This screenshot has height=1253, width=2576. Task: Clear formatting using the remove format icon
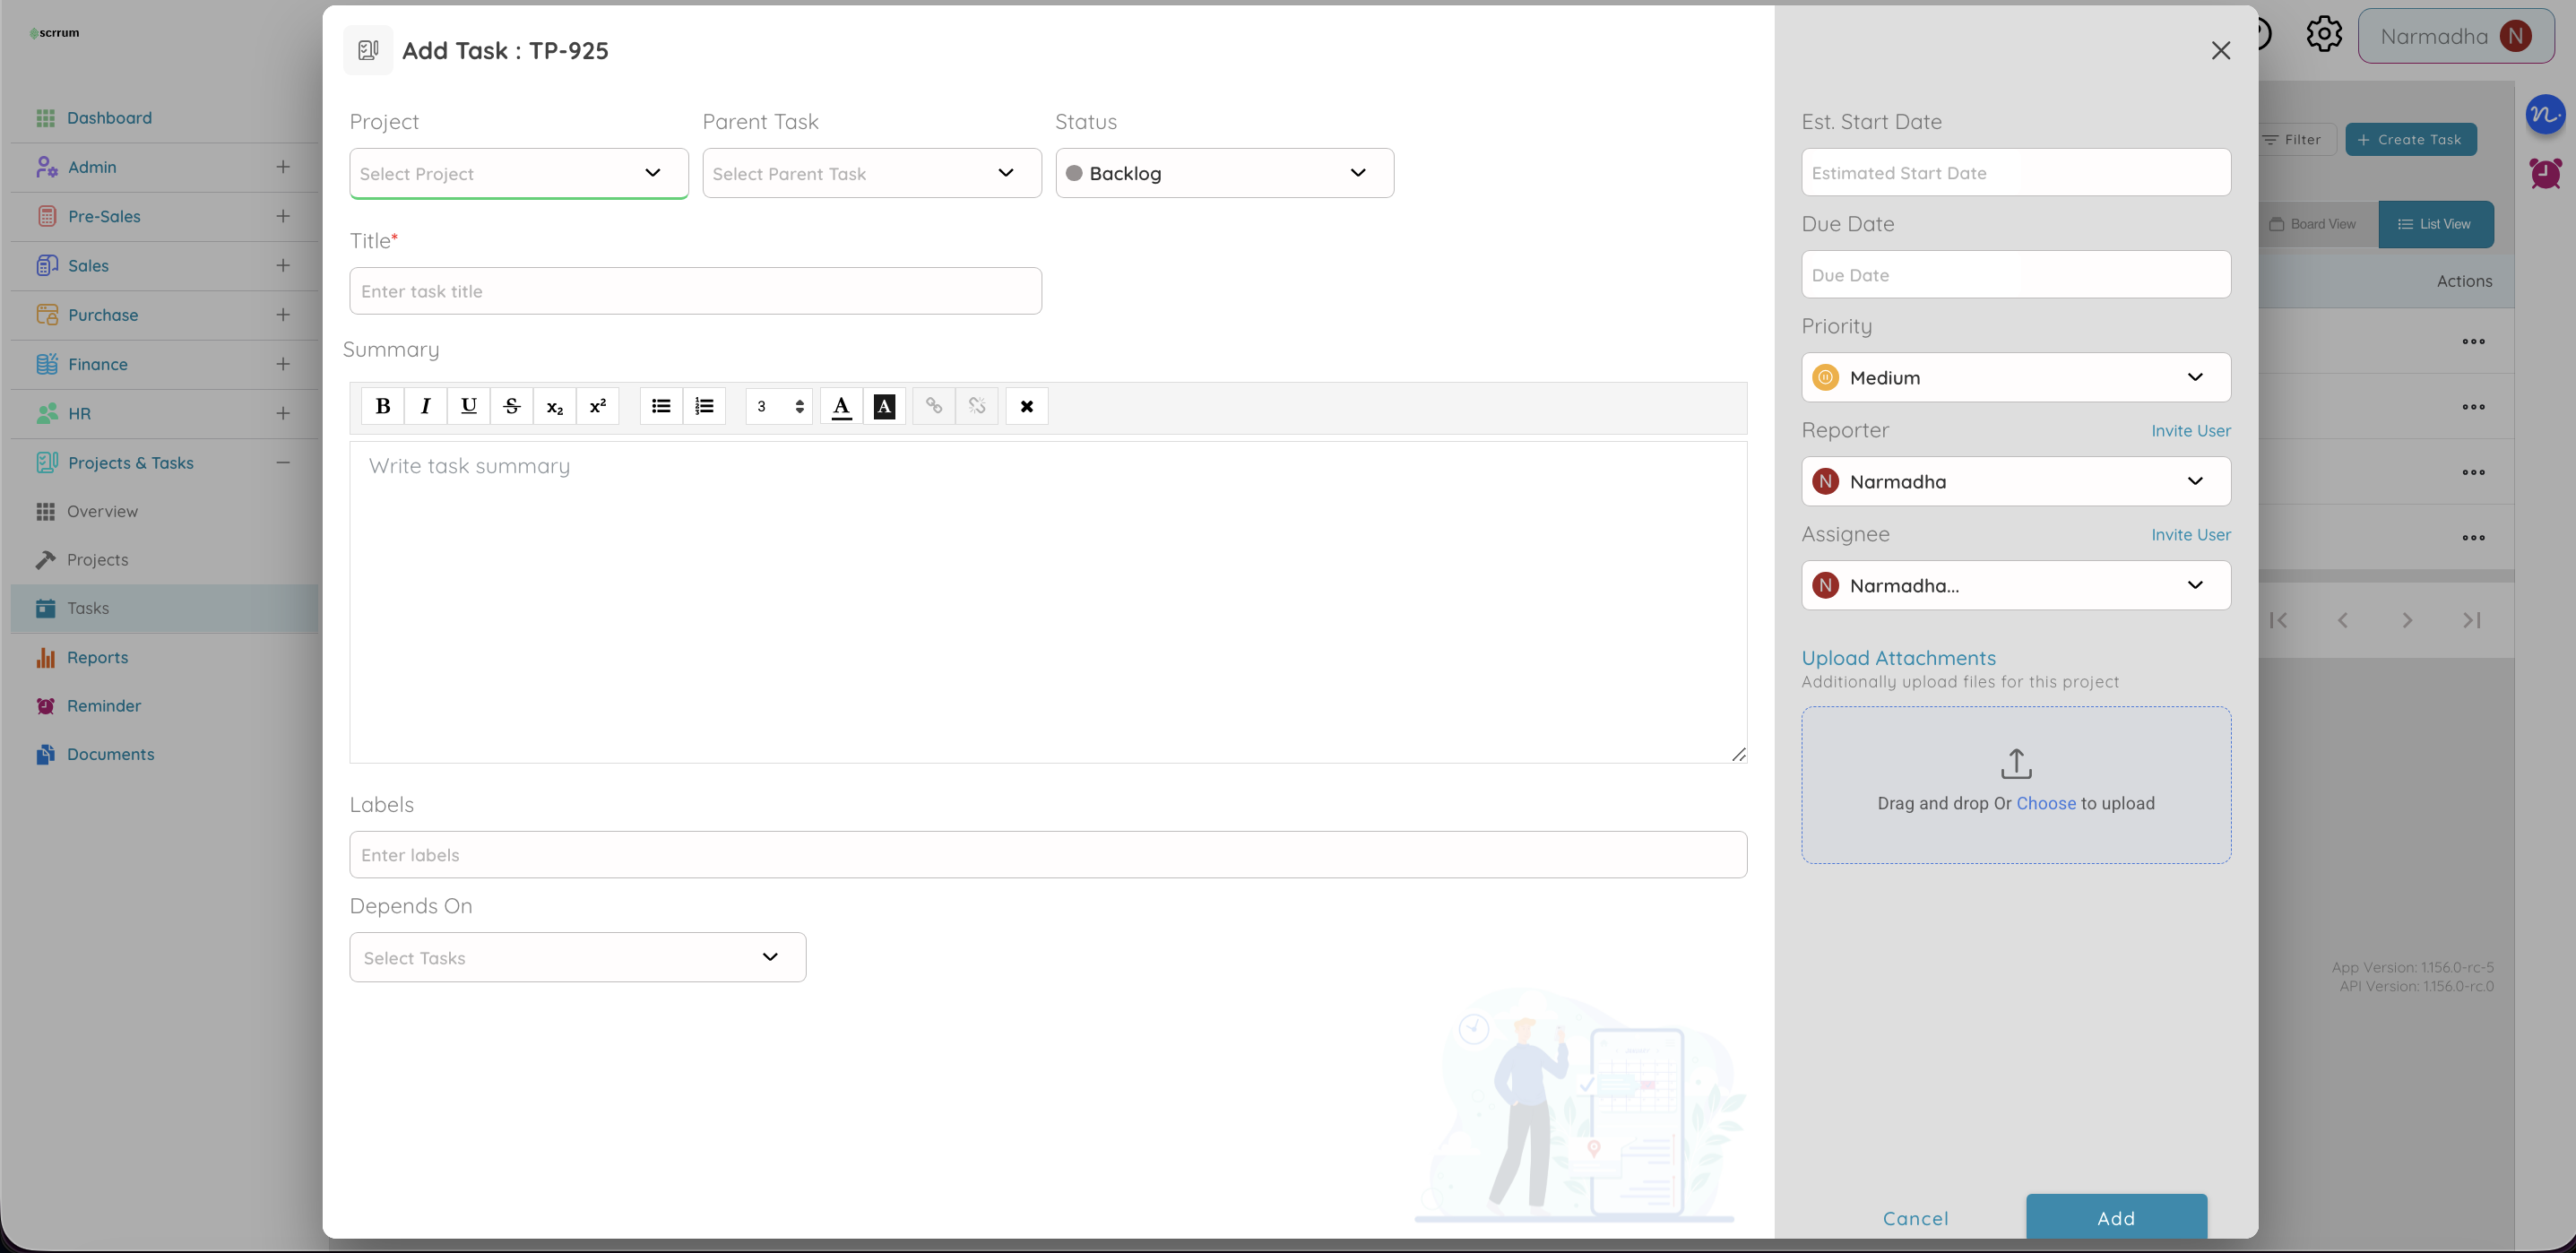click(x=1026, y=406)
